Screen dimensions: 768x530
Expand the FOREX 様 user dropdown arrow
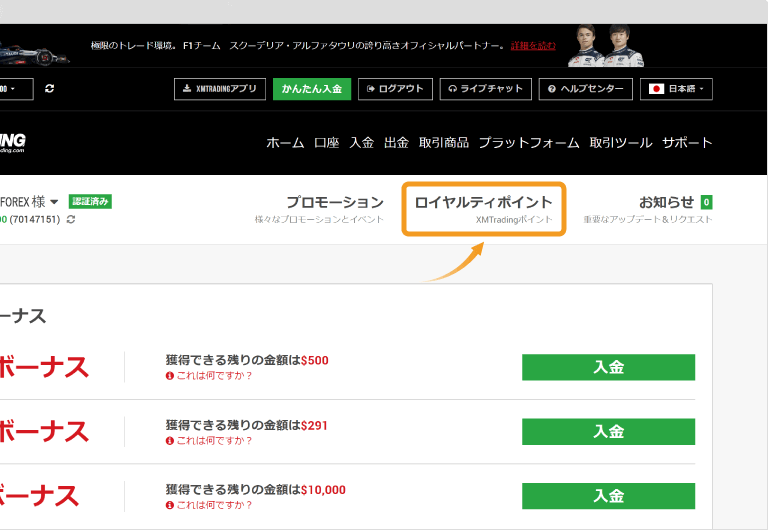[54, 202]
